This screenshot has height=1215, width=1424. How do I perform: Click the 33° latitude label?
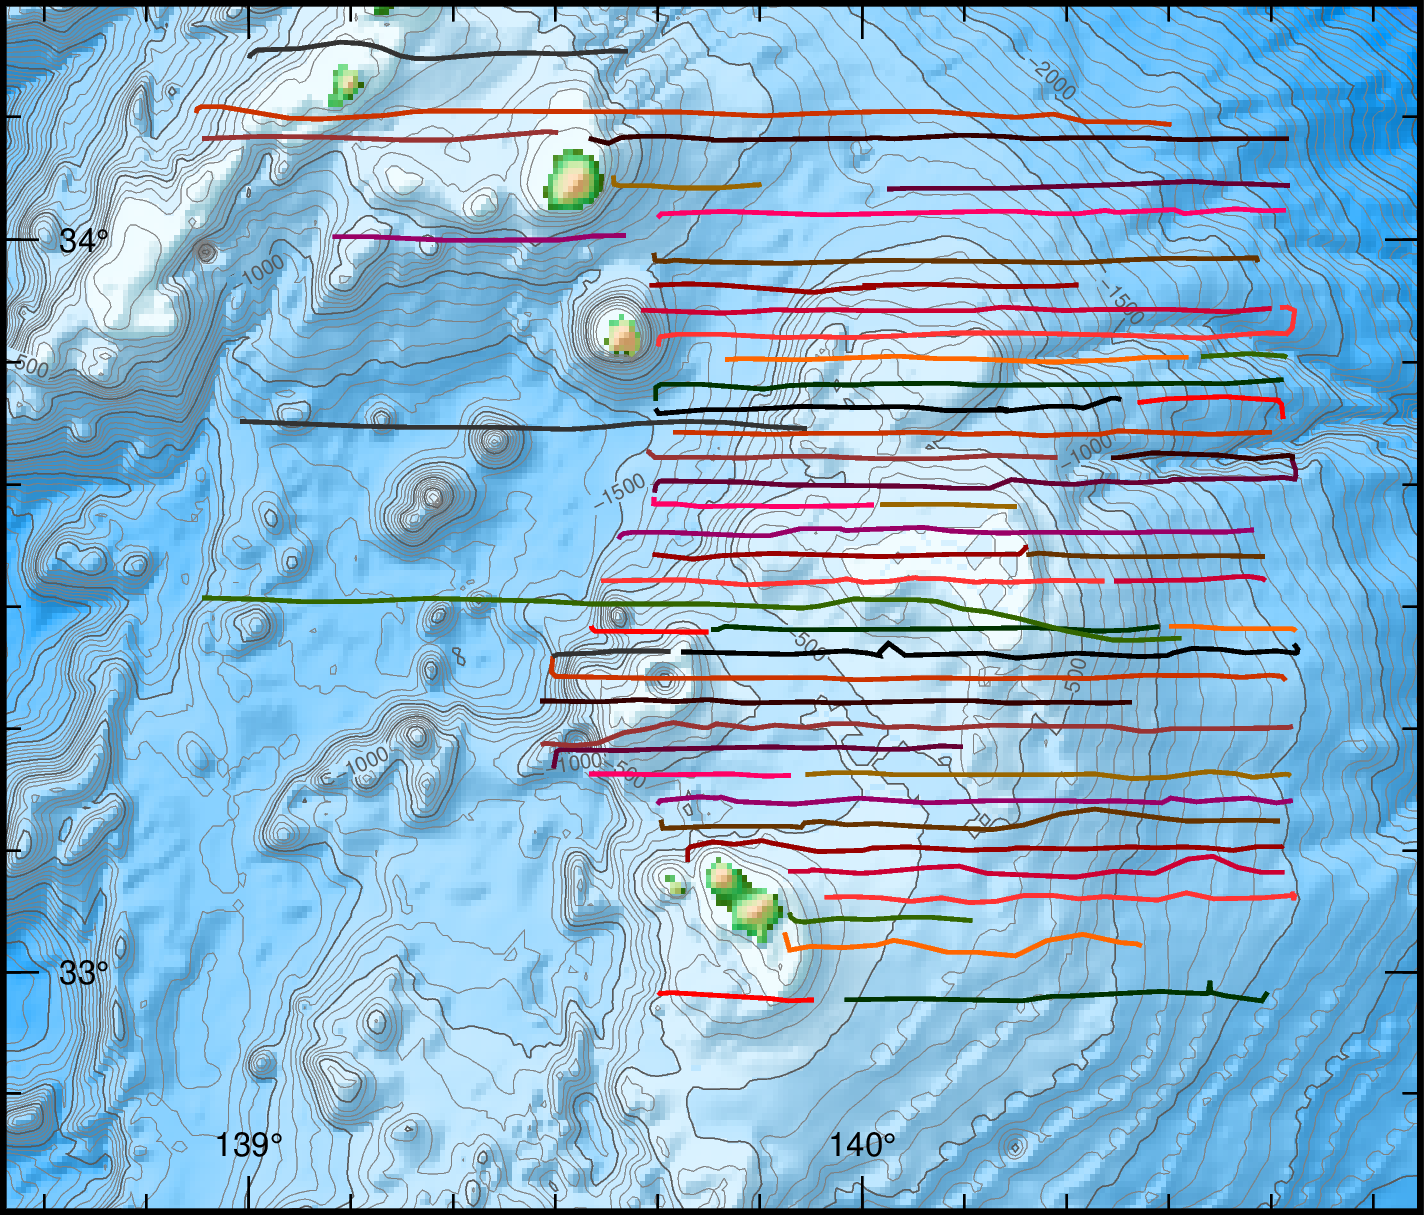click(x=83, y=973)
